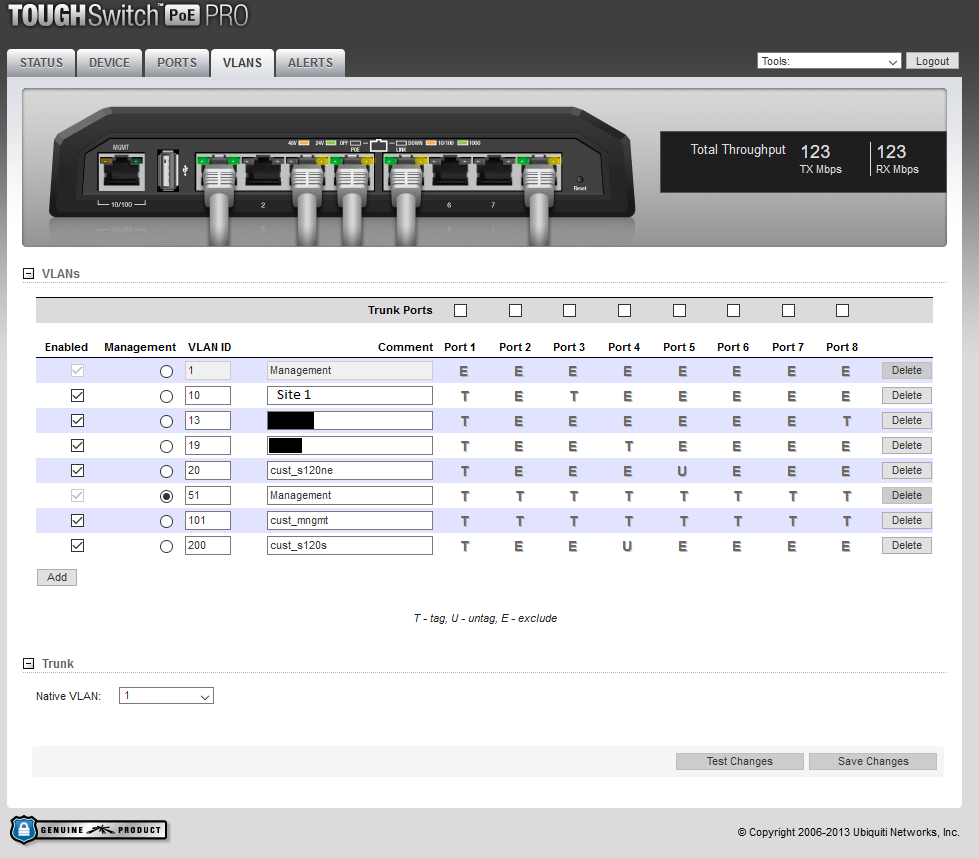Delete the cust_s120s VLAN row
Image resolution: width=979 pixels, height=858 pixels.
tap(906, 546)
